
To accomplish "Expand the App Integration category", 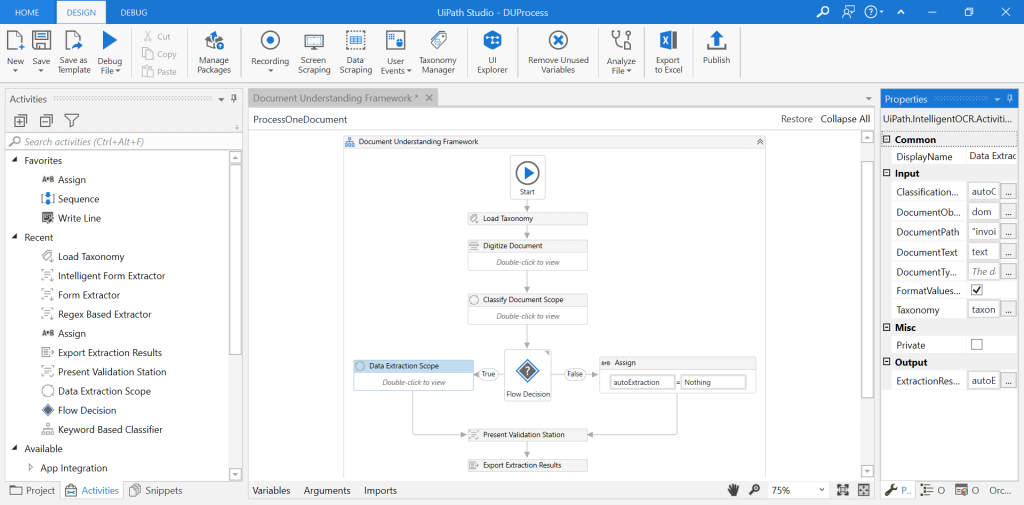I will [x=30, y=468].
